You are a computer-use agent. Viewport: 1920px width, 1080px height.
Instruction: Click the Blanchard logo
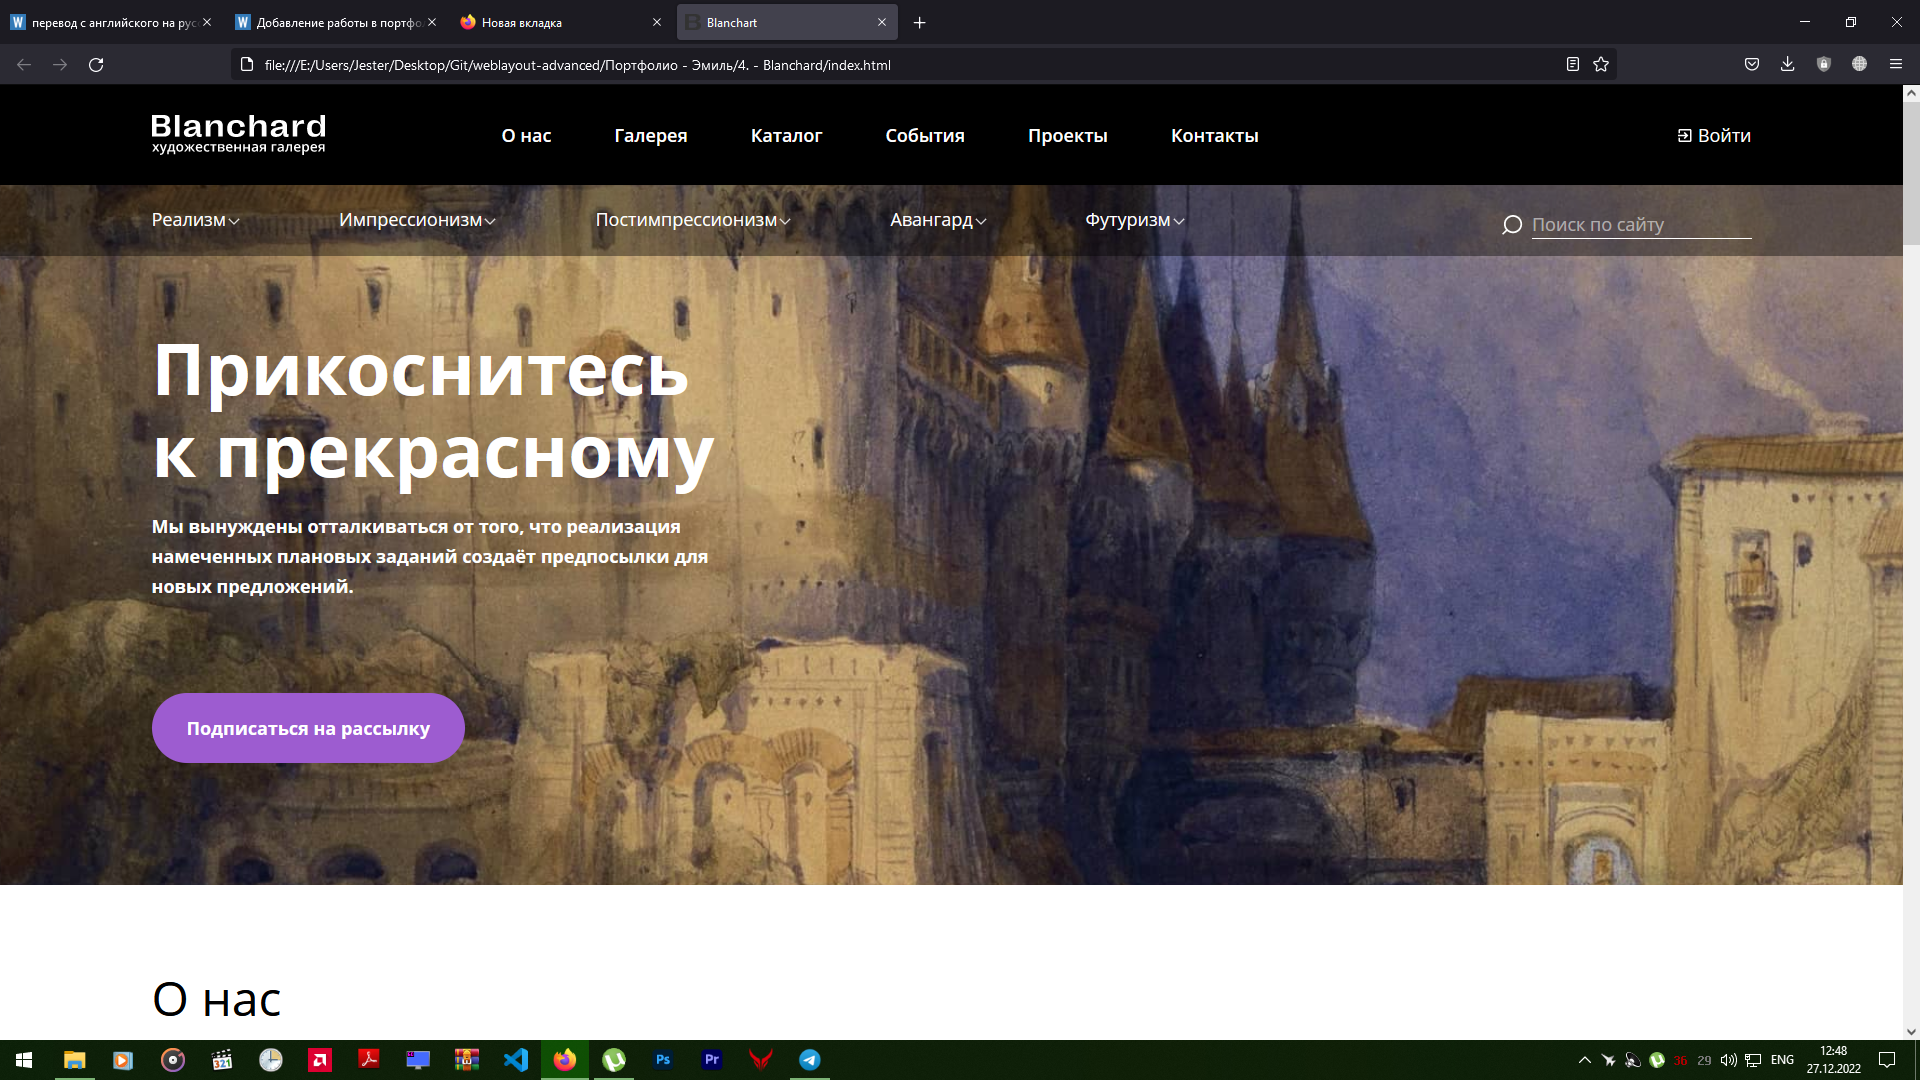(x=238, y=133)
